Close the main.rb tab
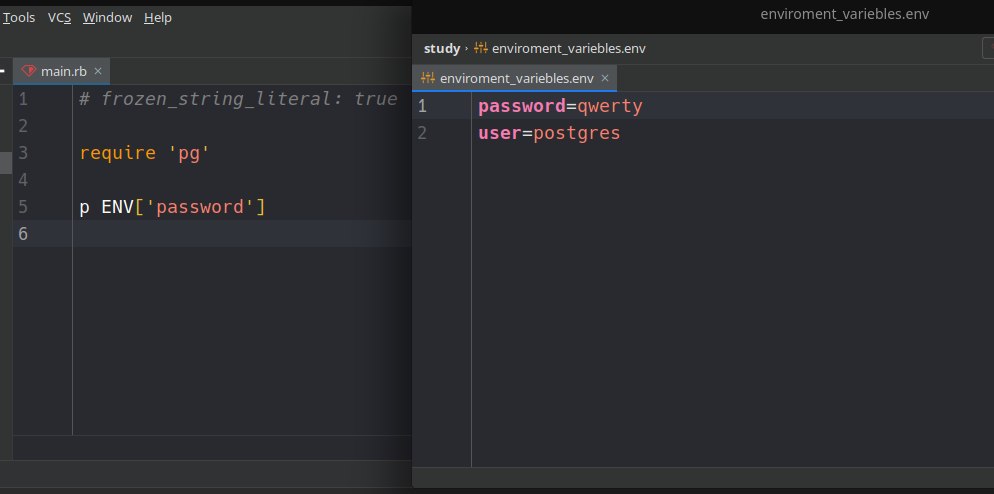 tap(98, 71)
